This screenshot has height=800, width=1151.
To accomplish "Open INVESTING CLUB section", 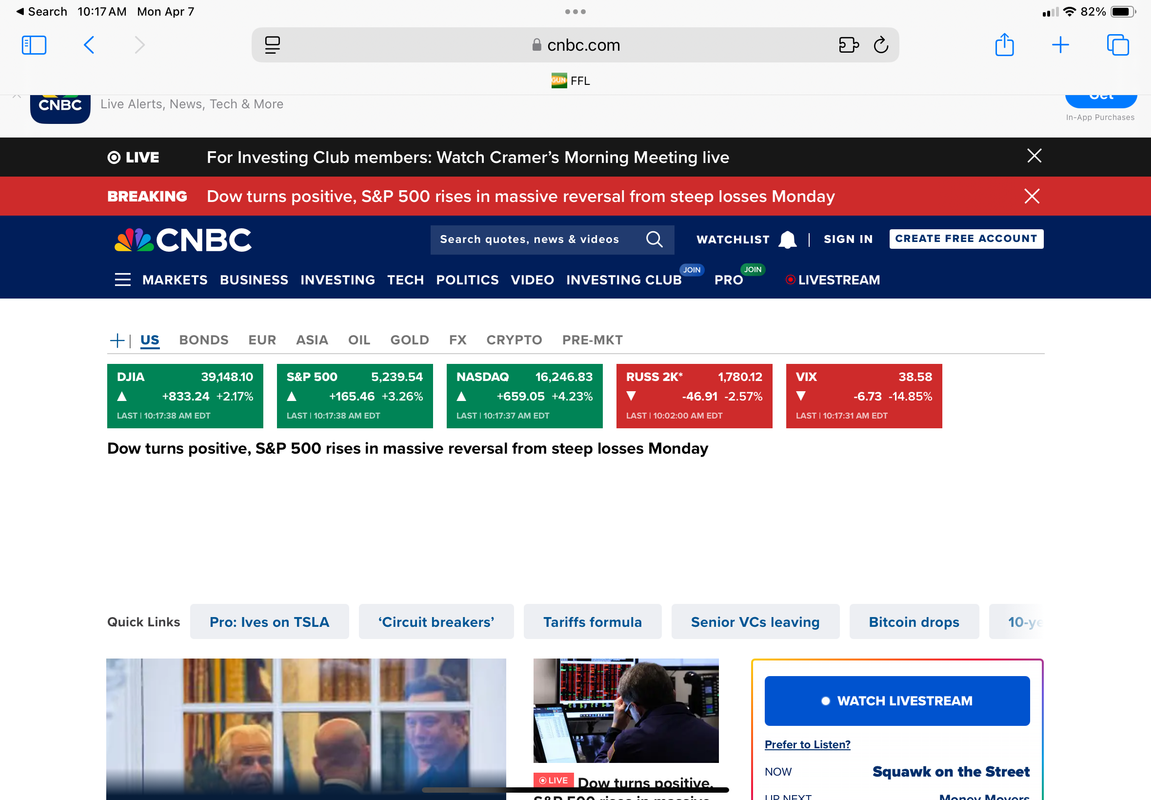I will coord(624,280).
